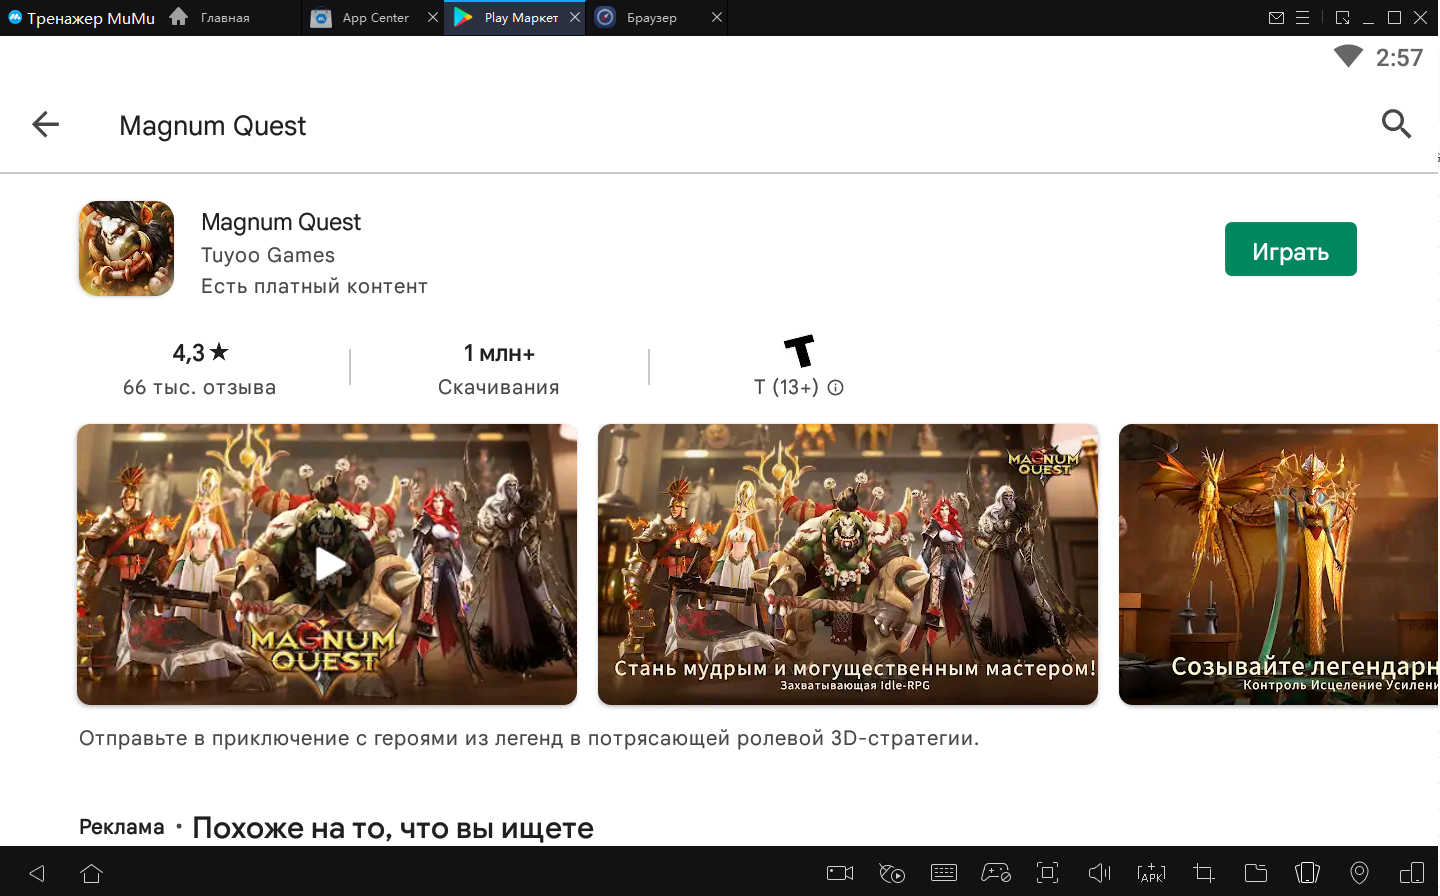Click the 1 млн+ Скачивания stat
Screen dimensions: 1440x896
[499, 369]
